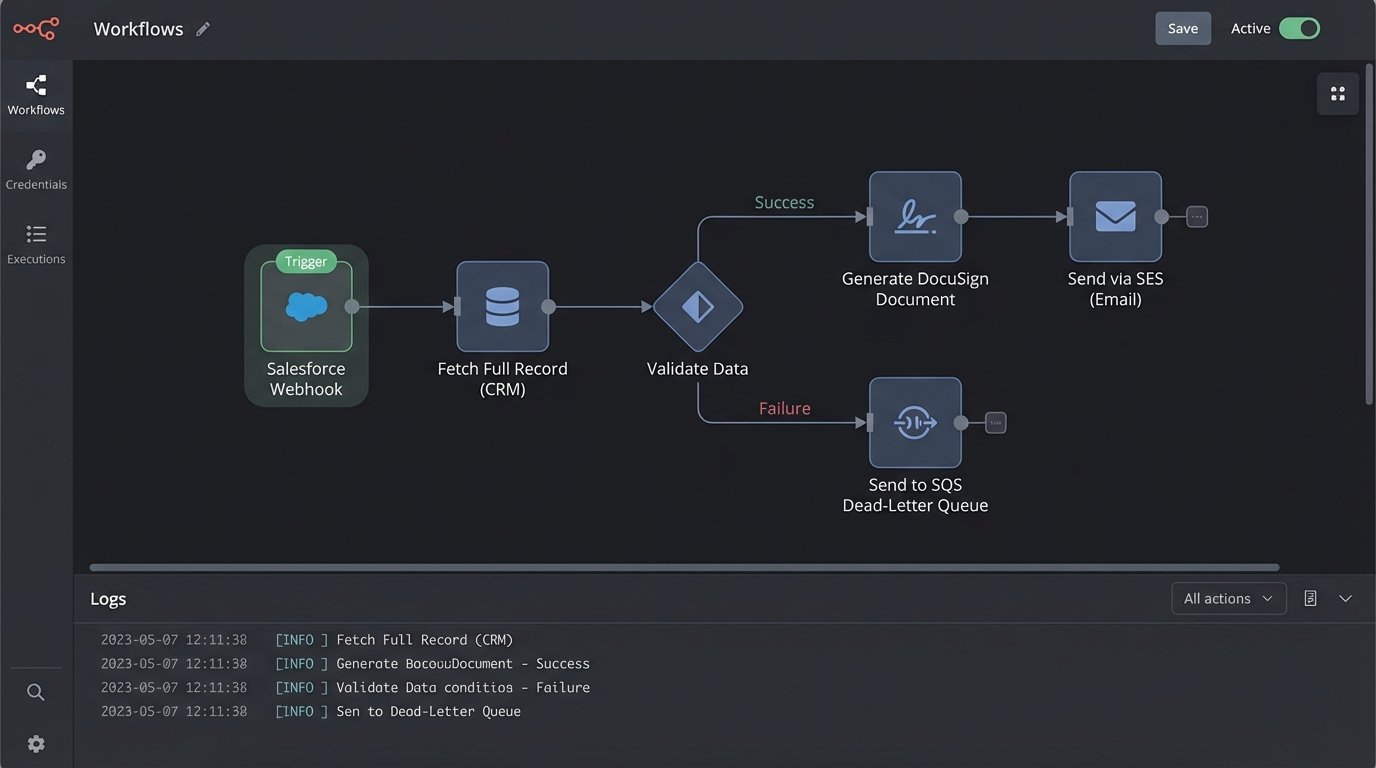Viewport: 1376px width, 768px height.
Task: Open settings via the gear icon
Action: coord(36,743)
